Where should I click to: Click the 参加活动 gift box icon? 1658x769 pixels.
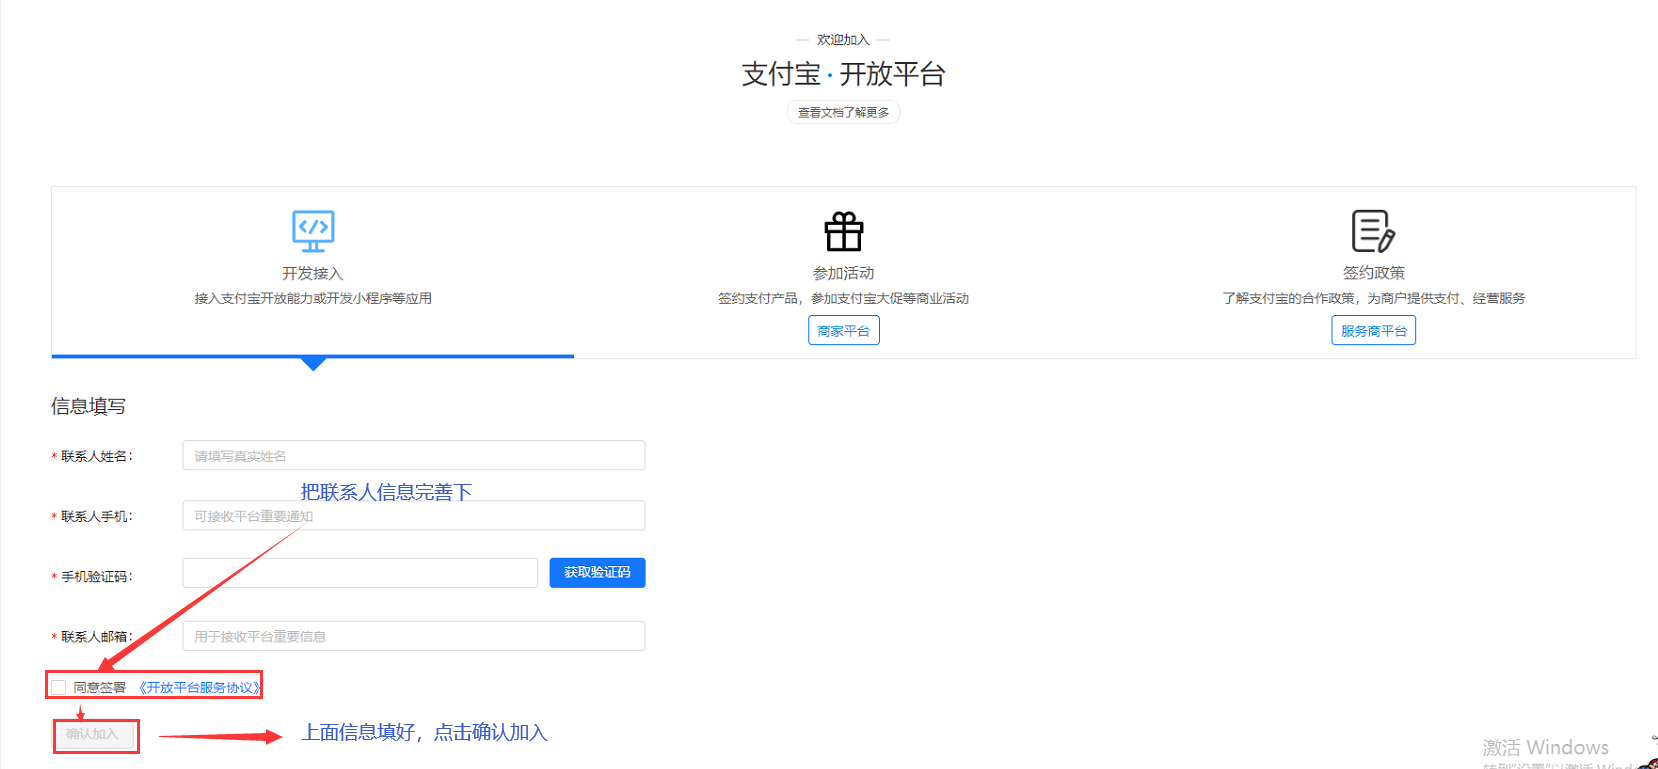844,231
